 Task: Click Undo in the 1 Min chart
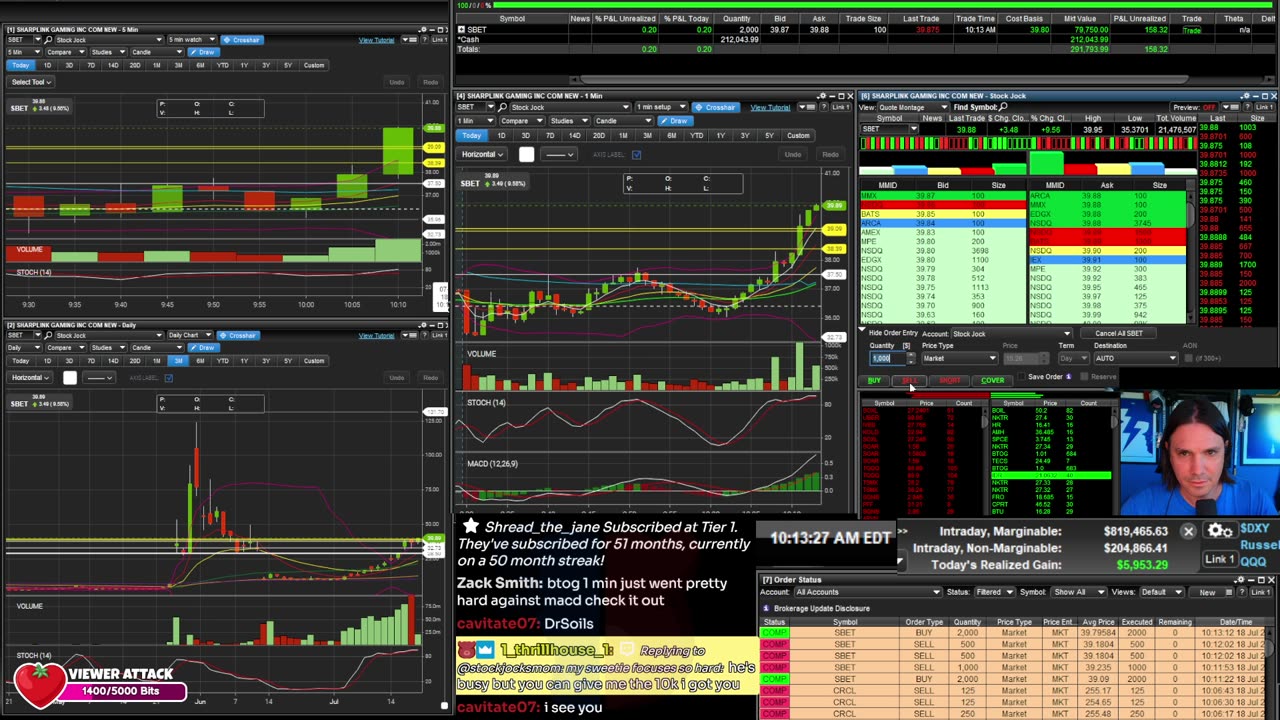pos(792,155)
